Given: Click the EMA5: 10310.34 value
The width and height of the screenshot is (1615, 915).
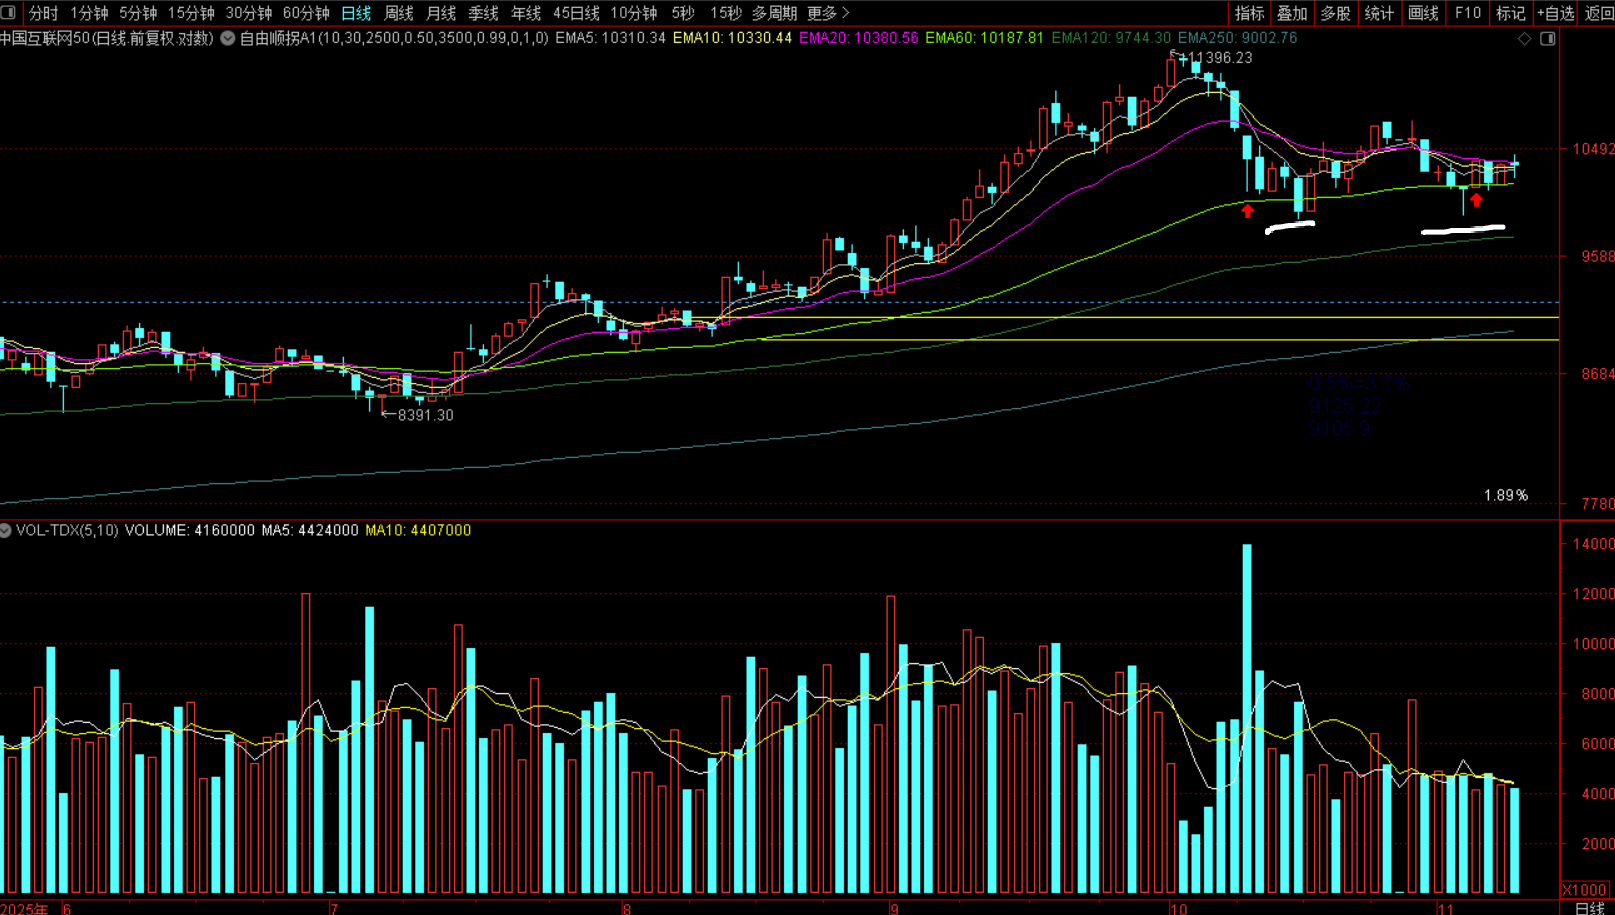Looking at the screenshot, I should (x=610, y=38).
